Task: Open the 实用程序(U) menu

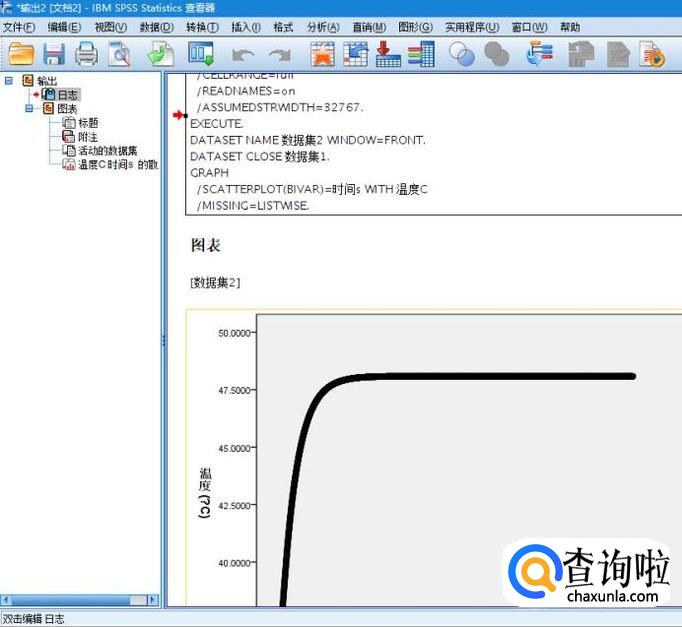Action: (472, 27)
